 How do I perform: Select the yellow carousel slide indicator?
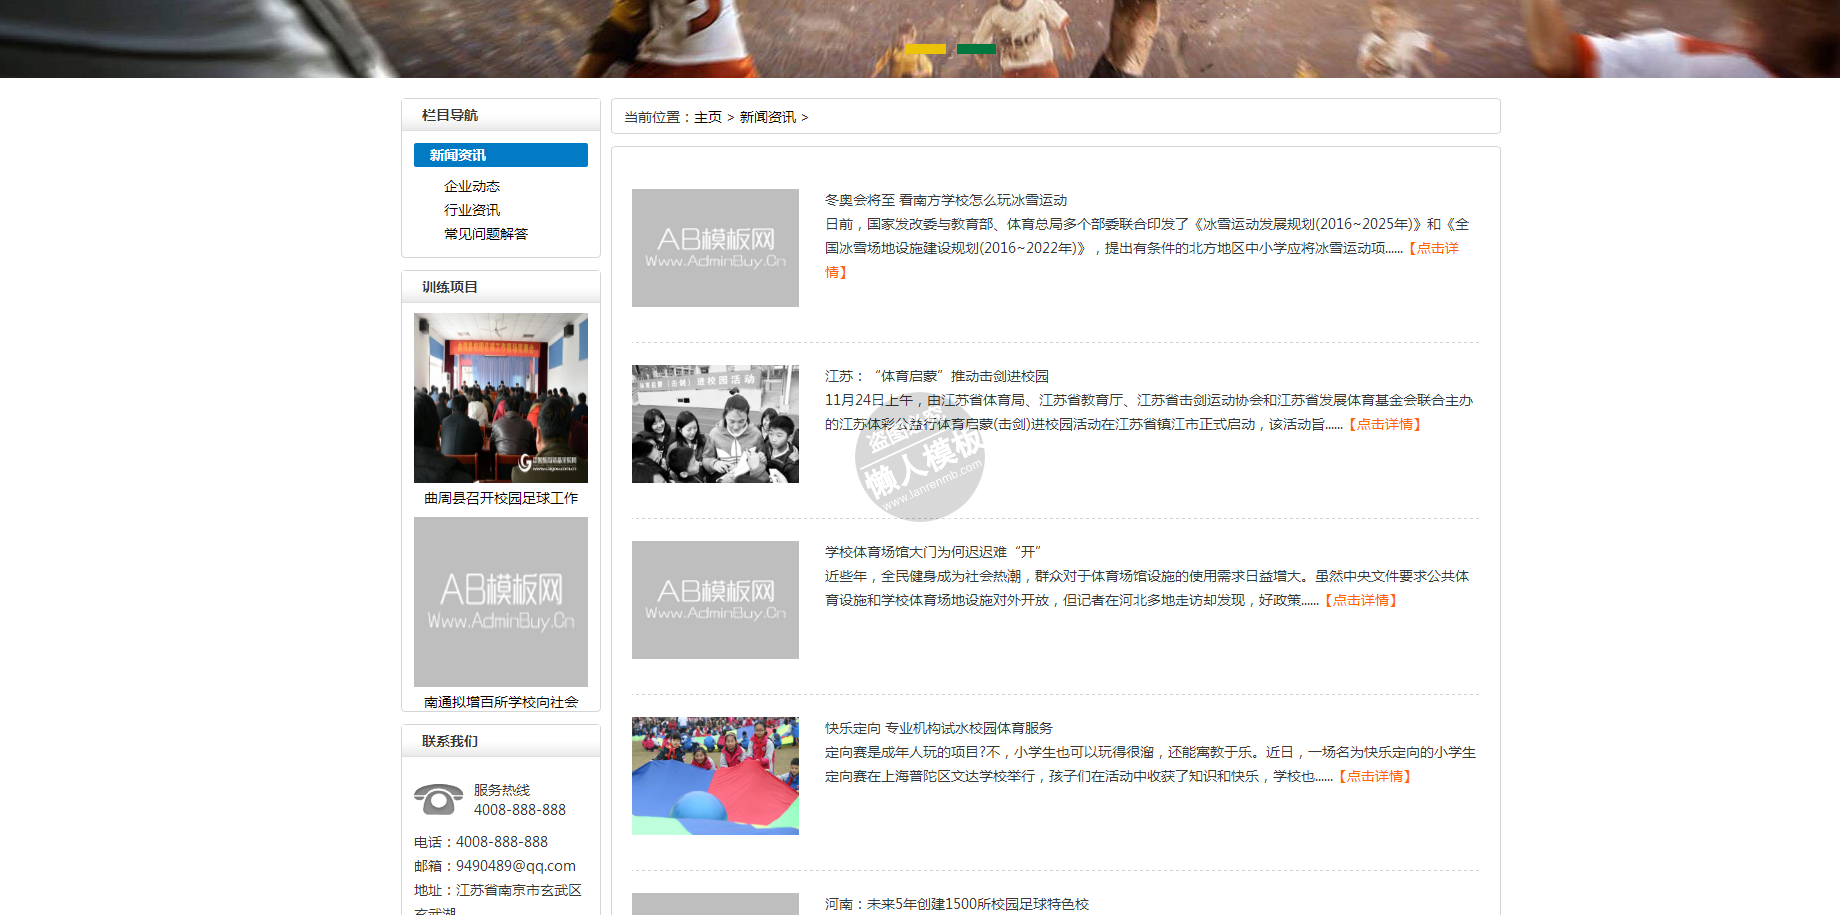925,48
